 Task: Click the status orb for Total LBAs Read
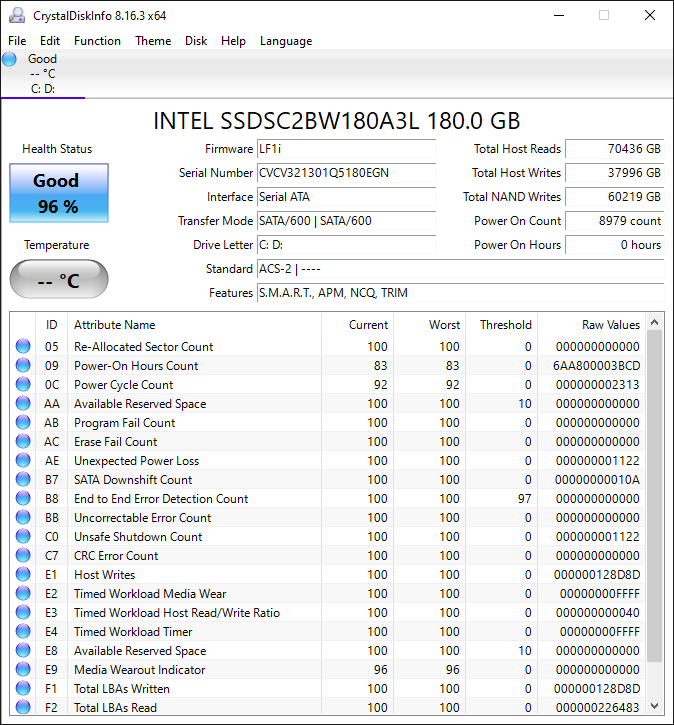pos(23,707)
